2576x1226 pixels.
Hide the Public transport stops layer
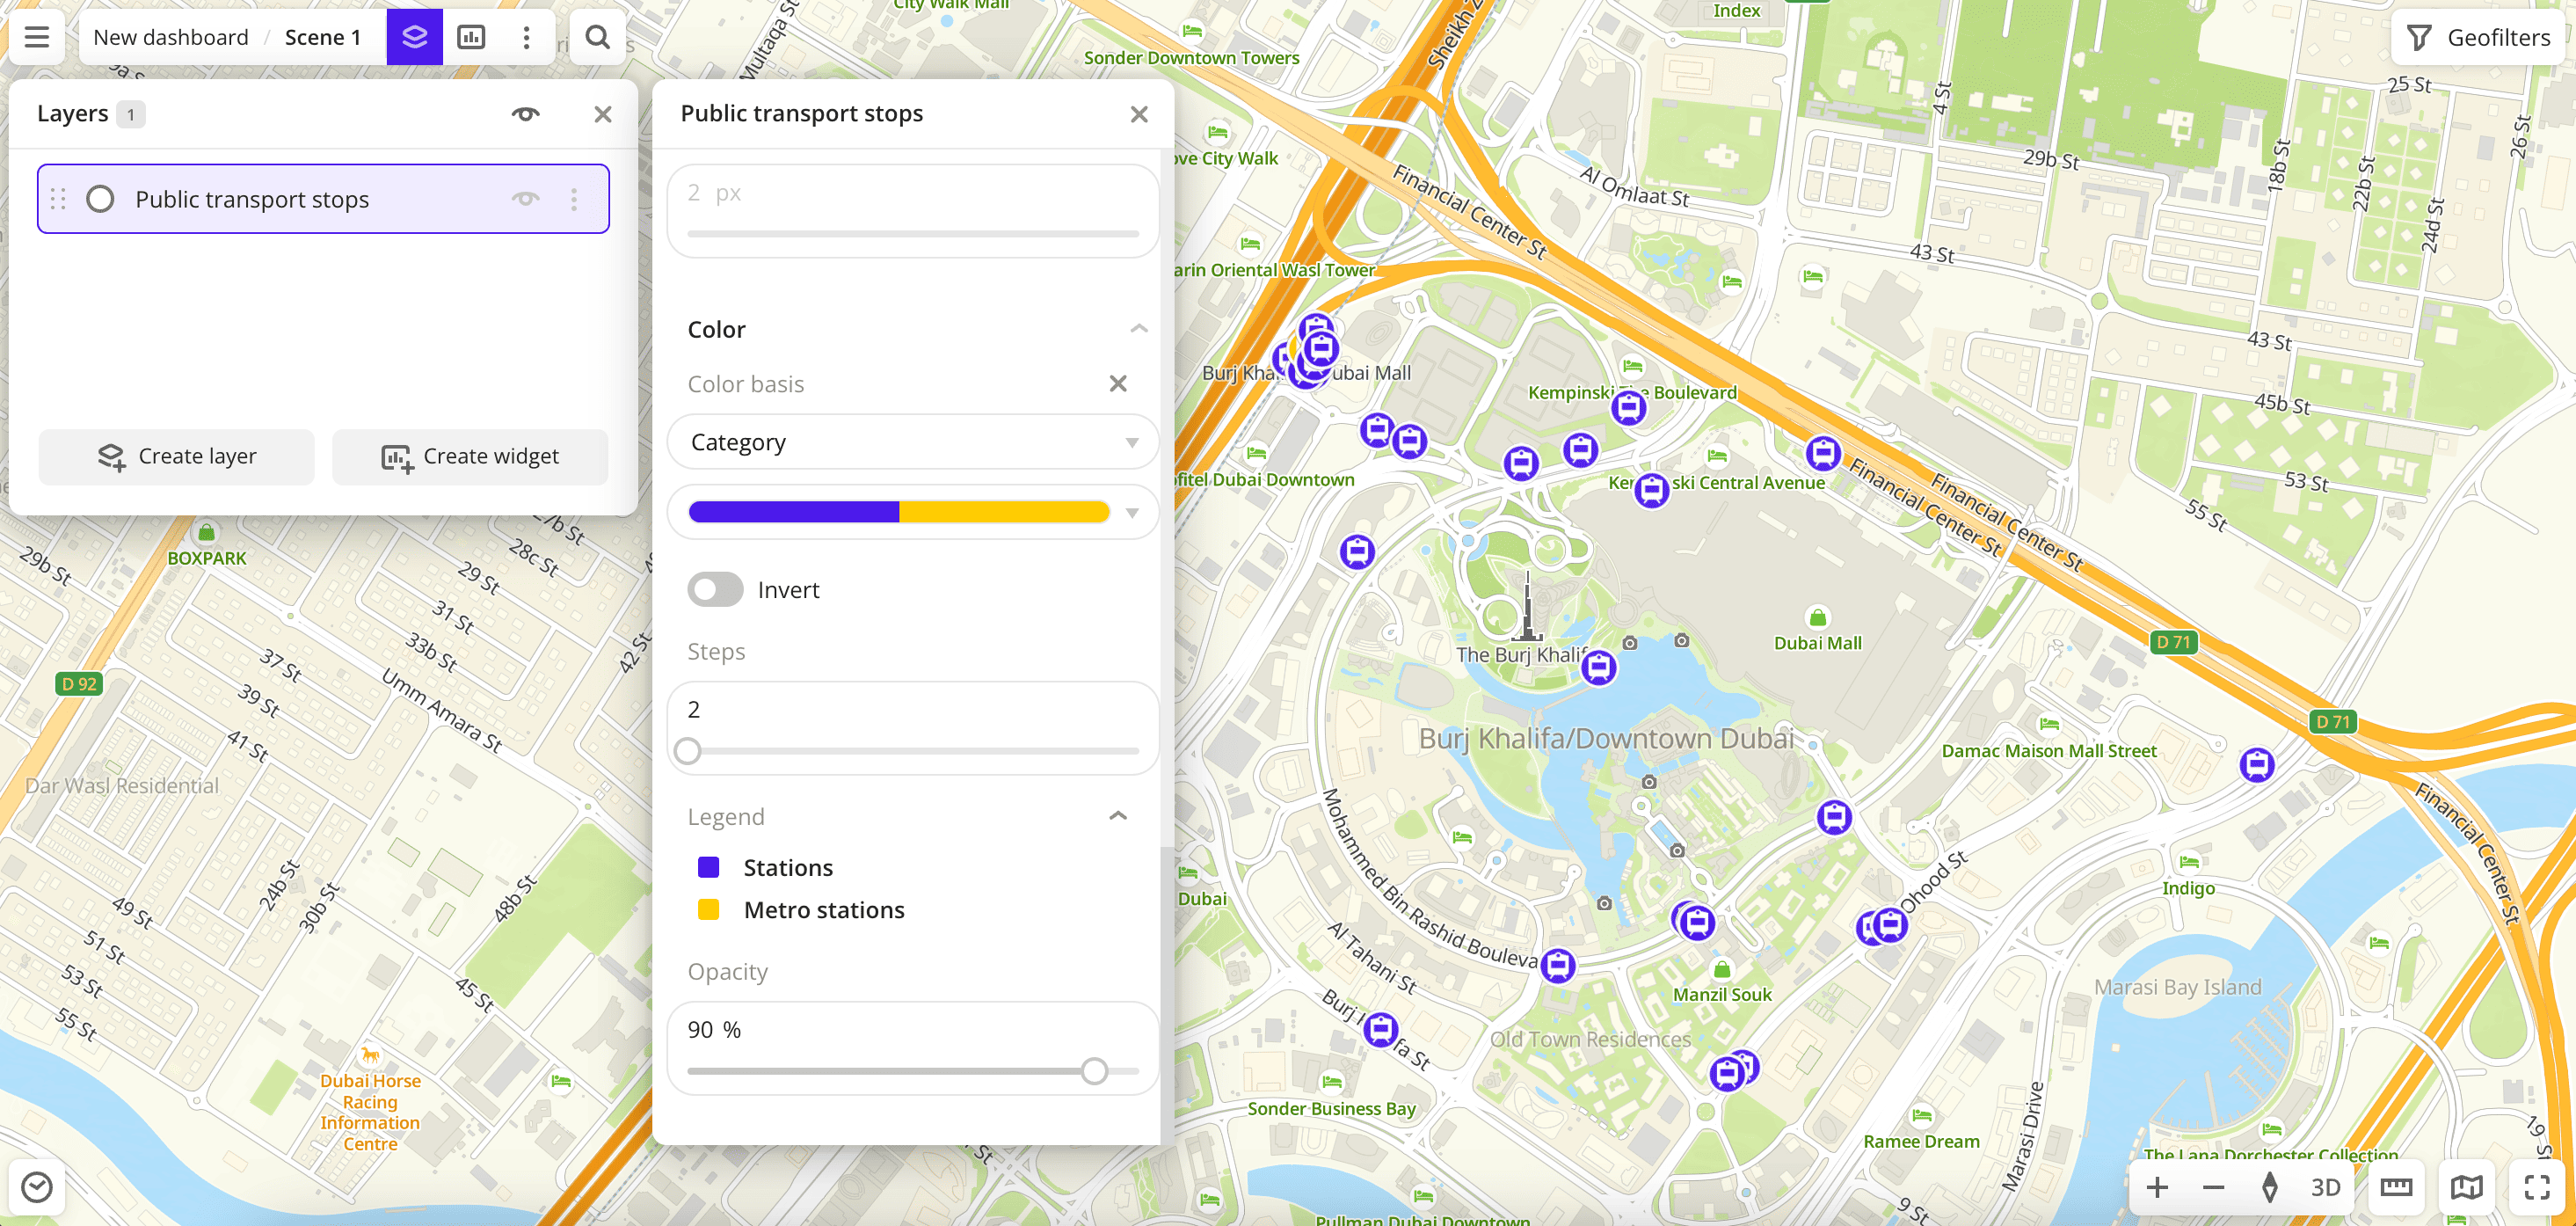525,199
